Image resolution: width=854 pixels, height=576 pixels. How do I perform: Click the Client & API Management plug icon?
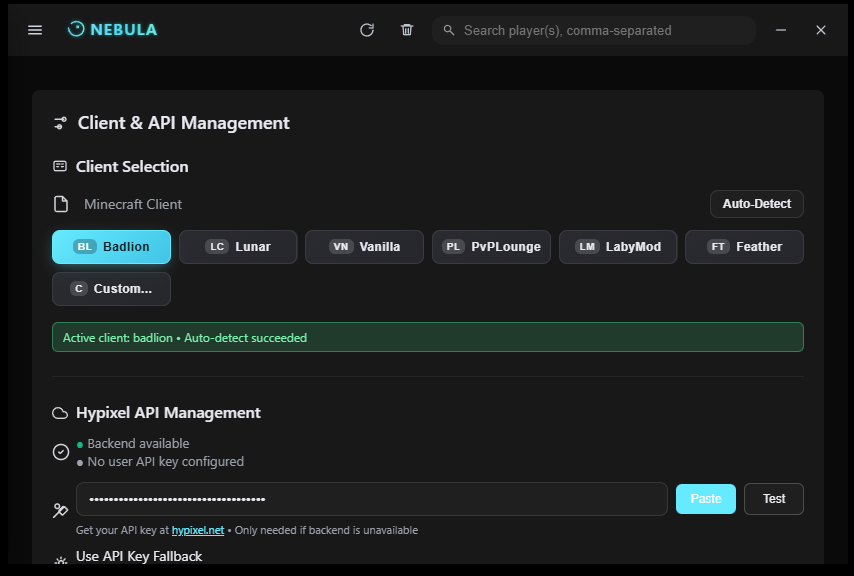point(60,122)
